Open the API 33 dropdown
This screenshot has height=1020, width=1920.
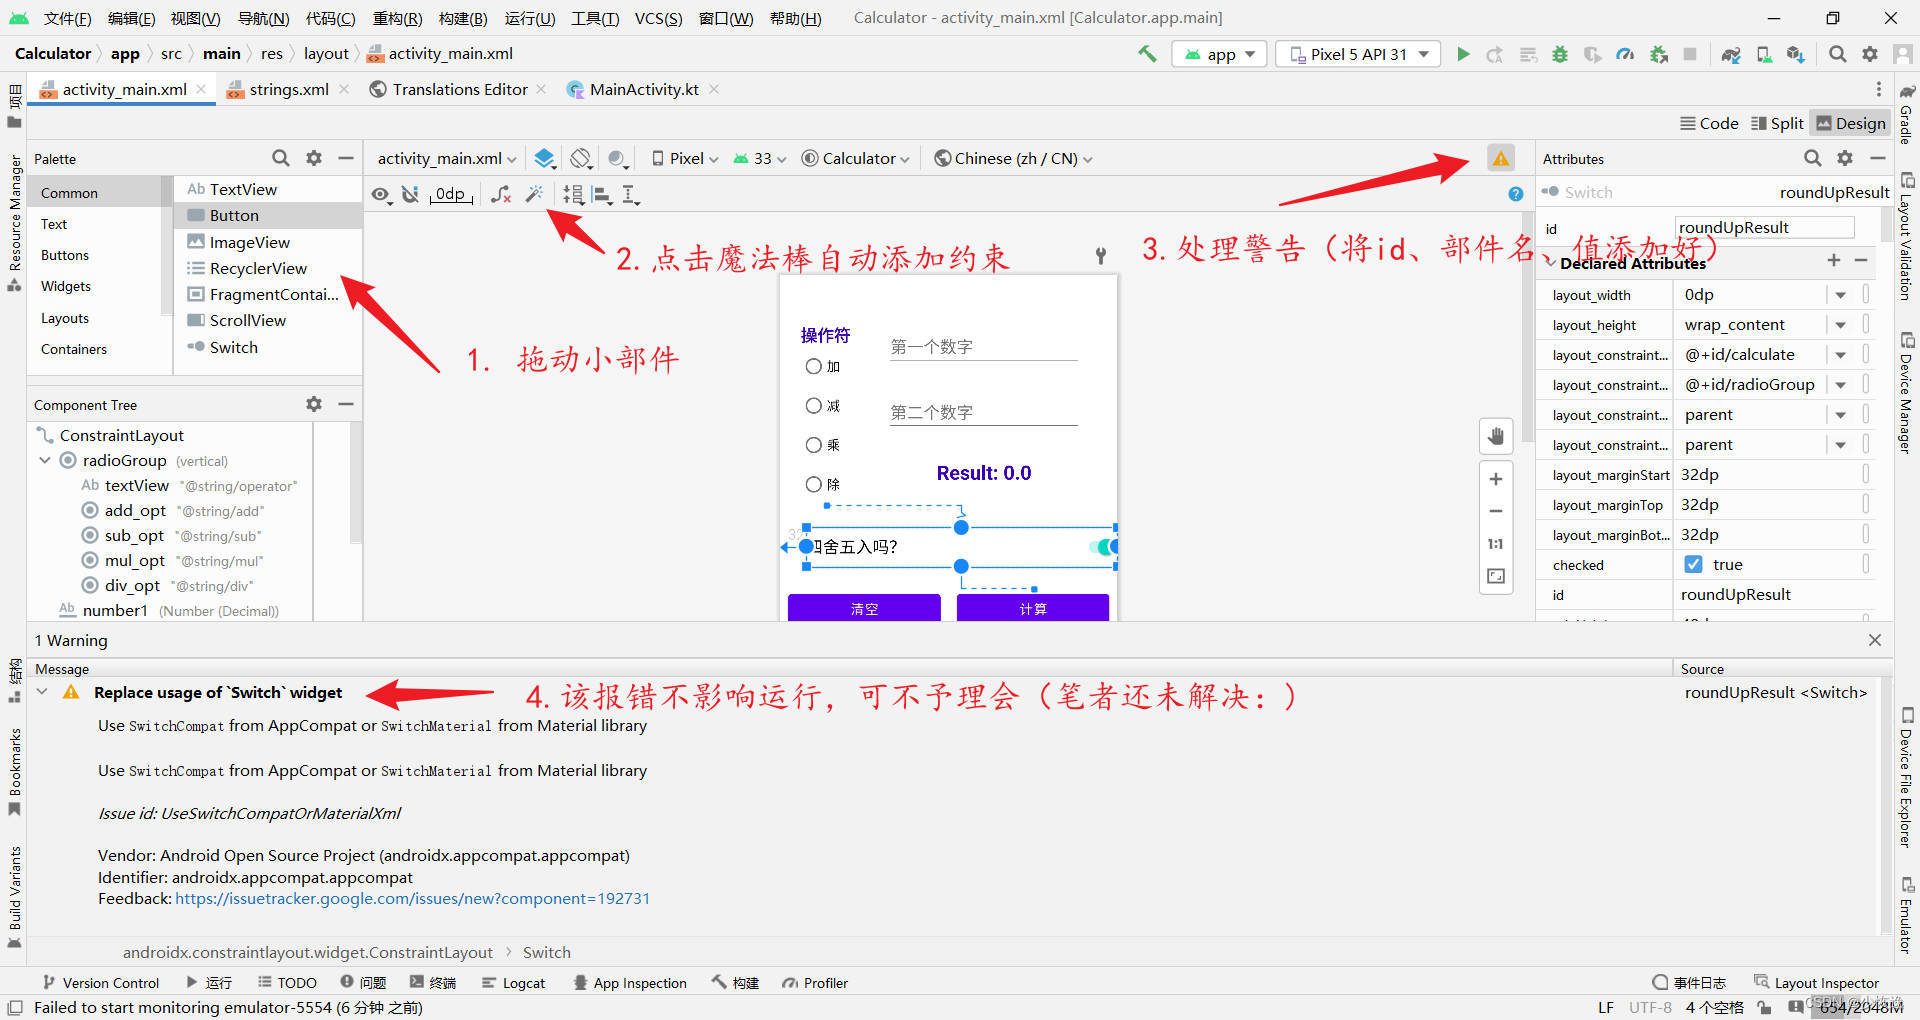tap(758, 158)
